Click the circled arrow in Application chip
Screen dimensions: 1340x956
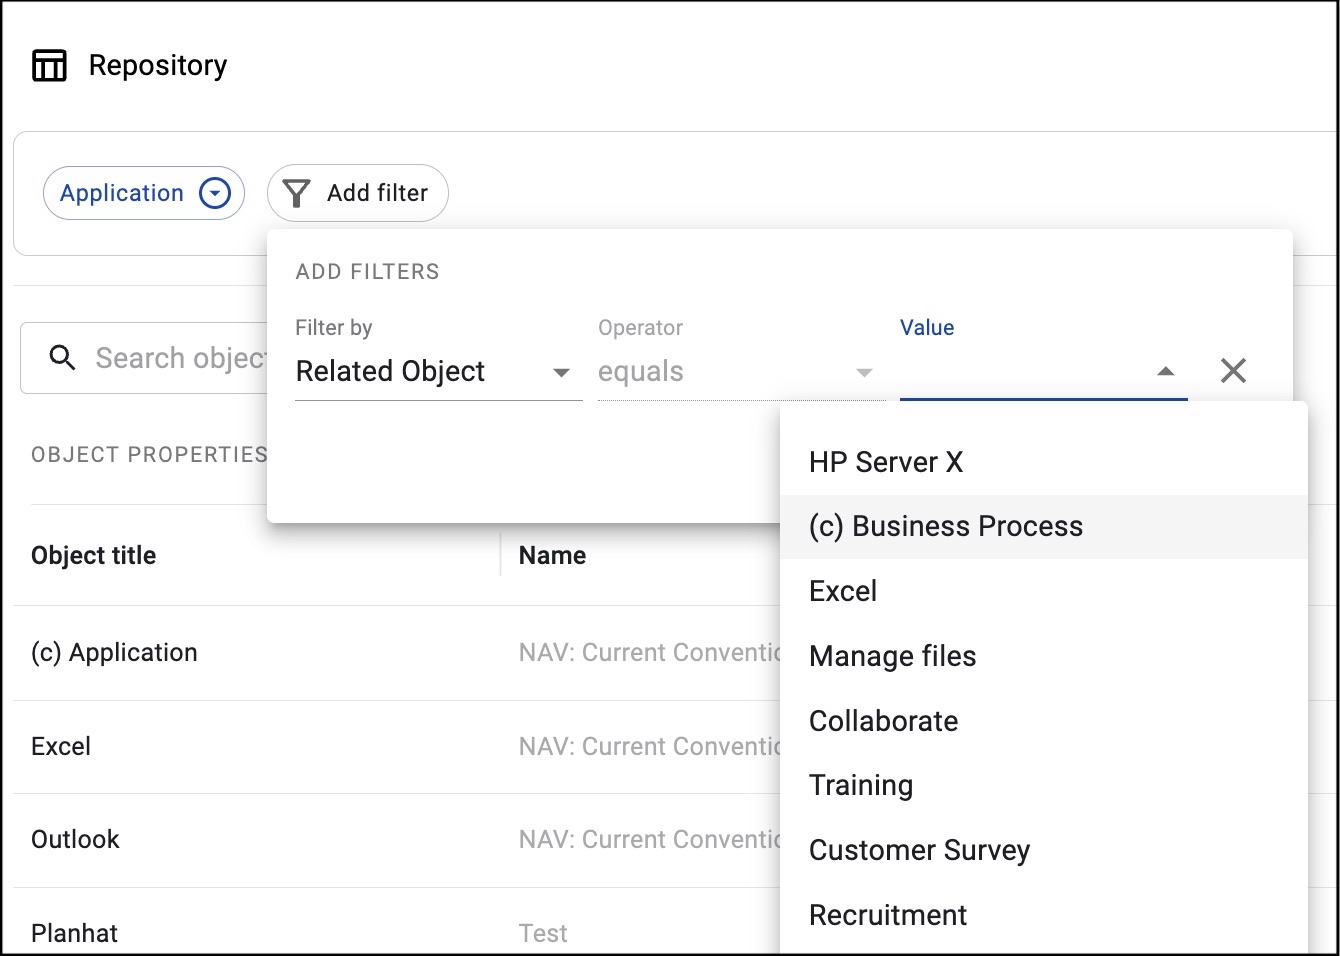(x=215, y=193)
